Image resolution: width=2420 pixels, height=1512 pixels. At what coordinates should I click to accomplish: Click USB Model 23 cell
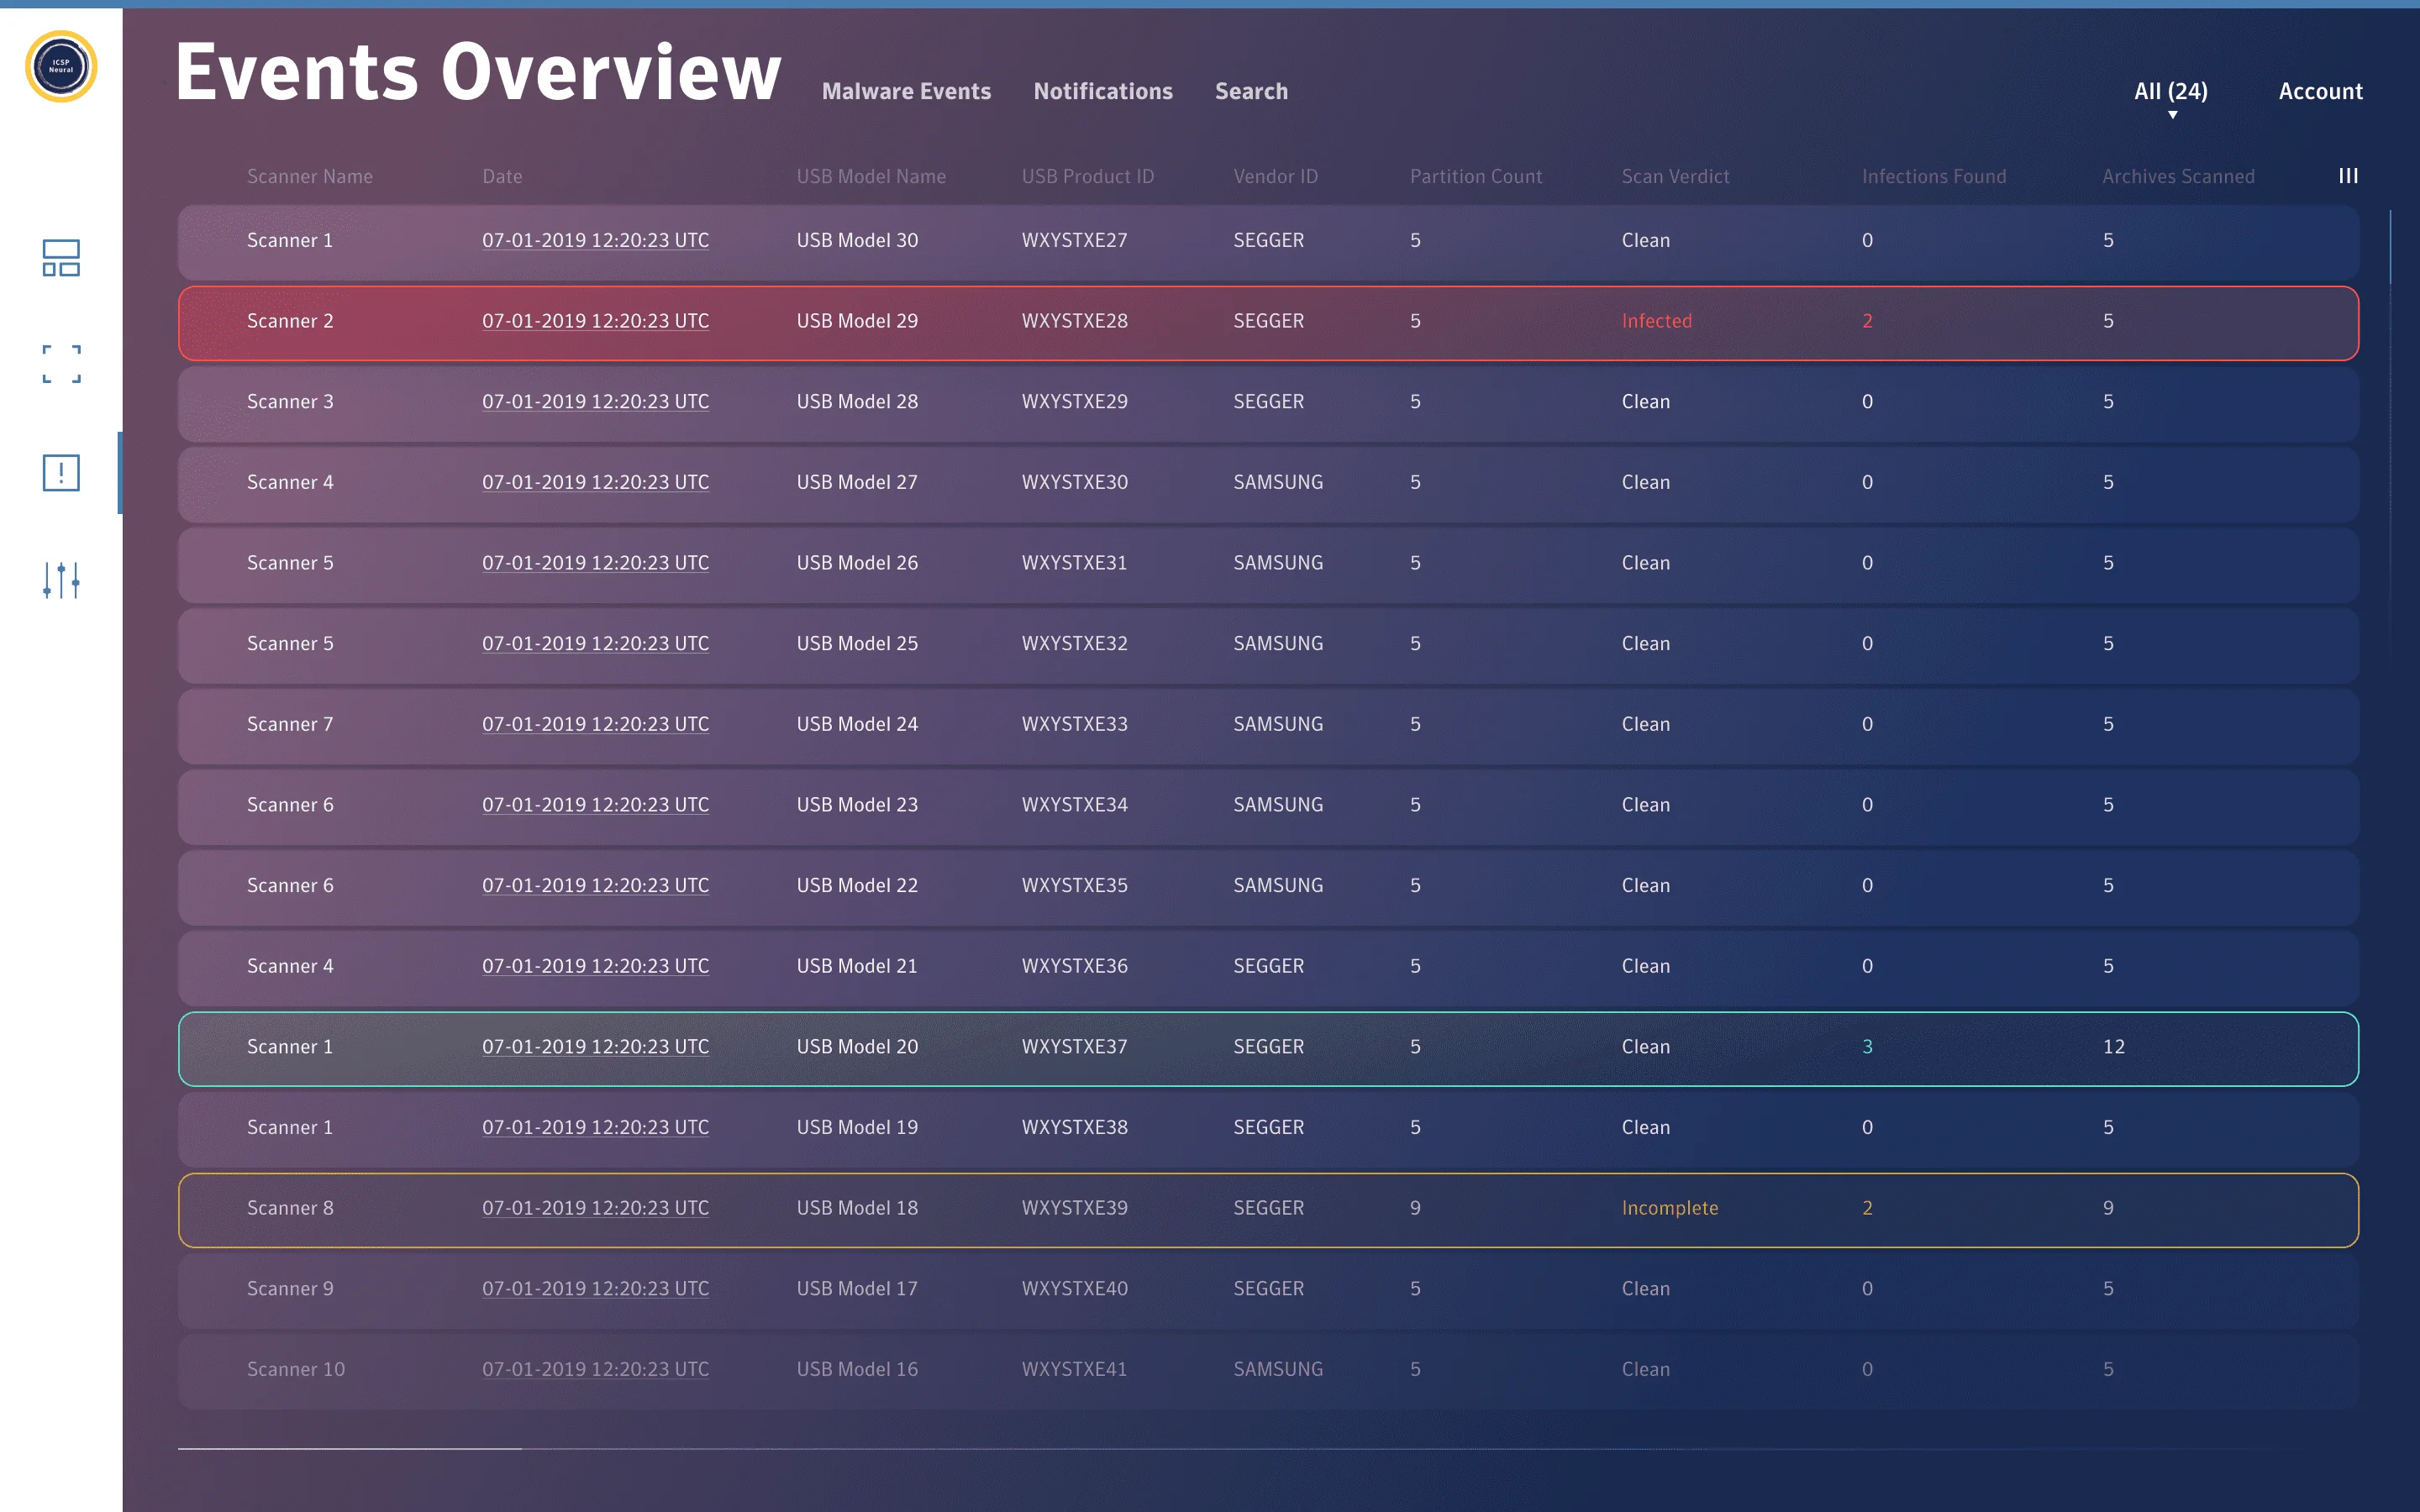click(857, 805)
